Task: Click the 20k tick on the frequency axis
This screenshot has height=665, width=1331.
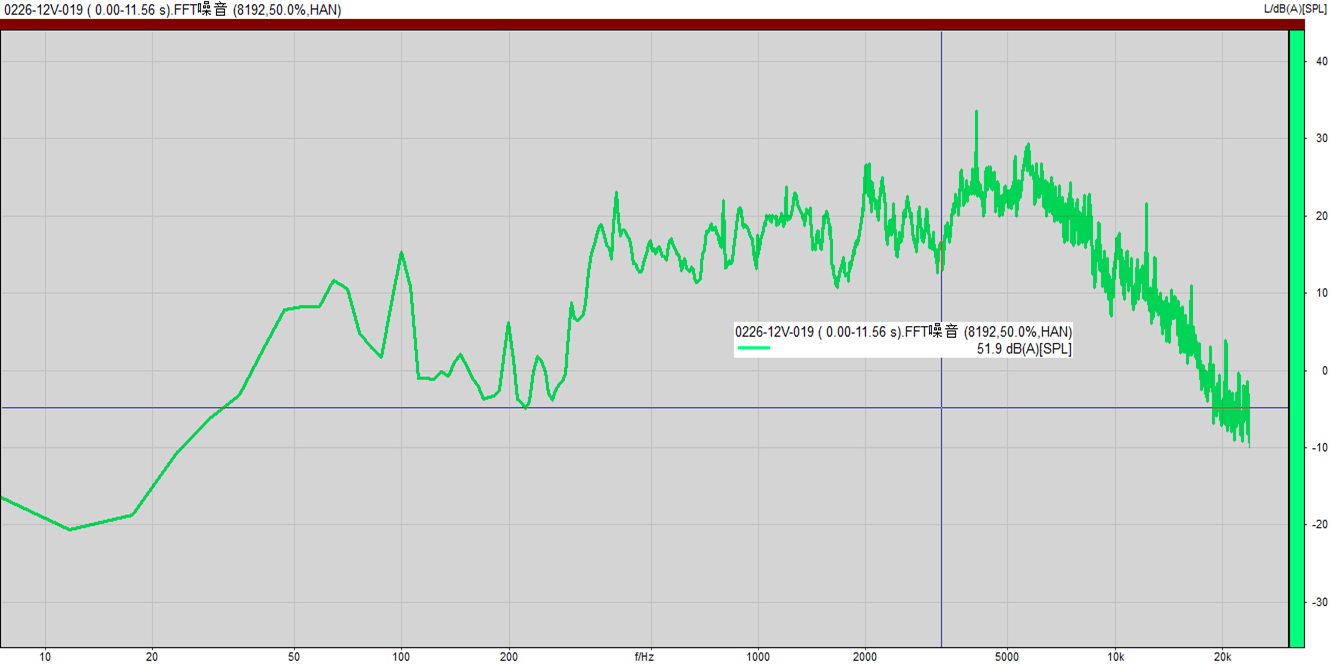Action: pos(1222,657)
